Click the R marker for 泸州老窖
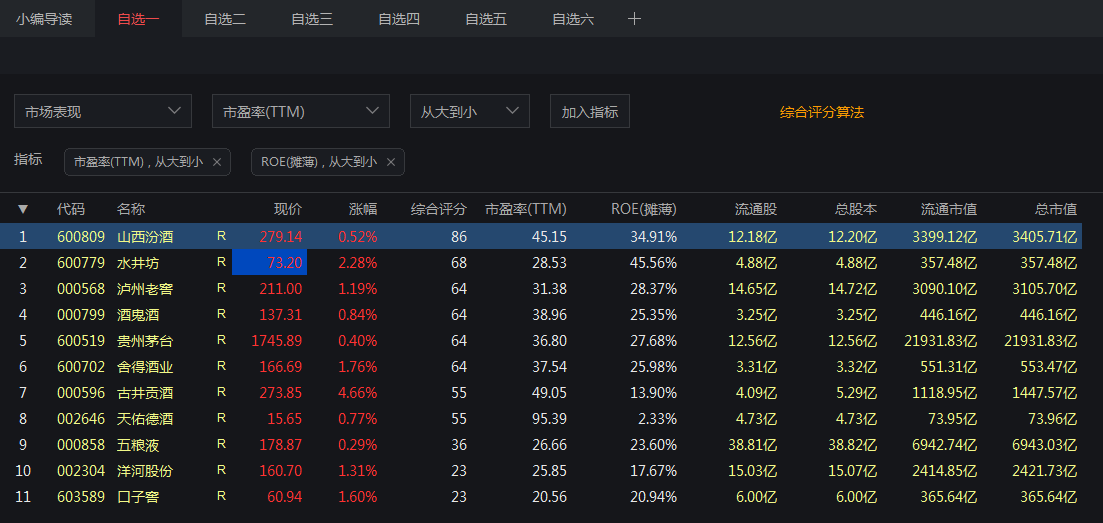The height and width of the screenshot is (523, 1103). 222,289
